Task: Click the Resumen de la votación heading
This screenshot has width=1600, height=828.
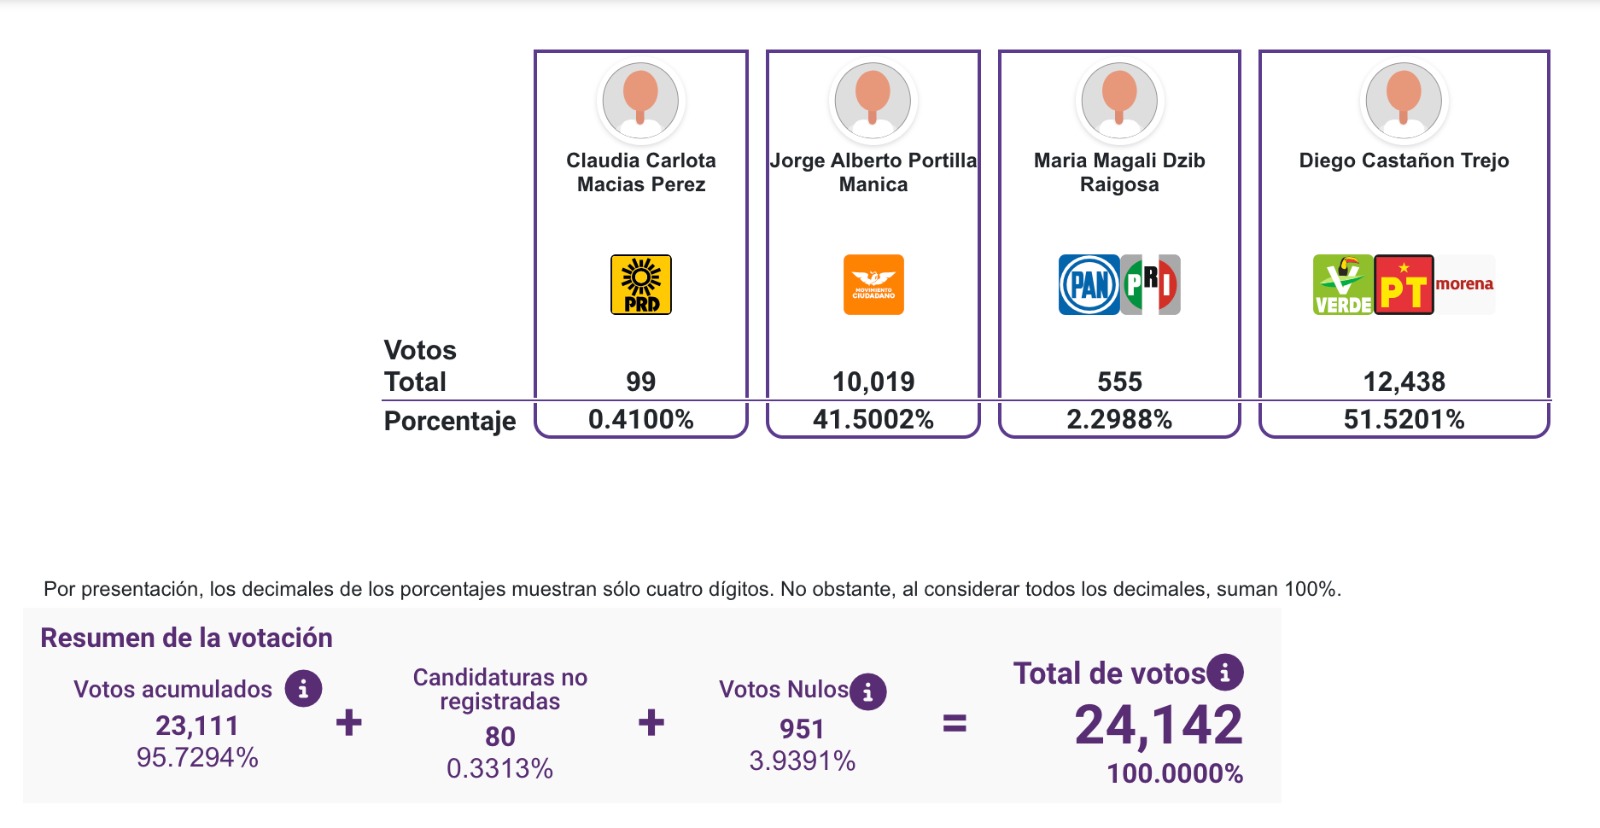Action: 186,638
